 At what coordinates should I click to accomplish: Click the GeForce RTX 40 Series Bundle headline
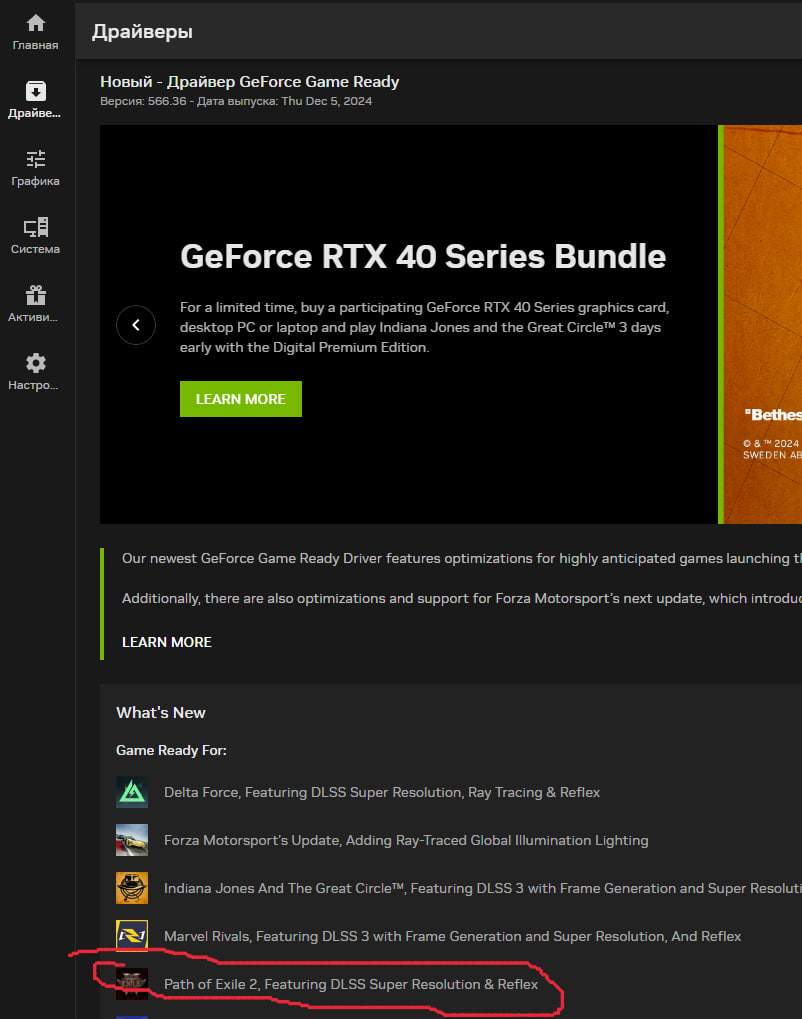point(423,256)
